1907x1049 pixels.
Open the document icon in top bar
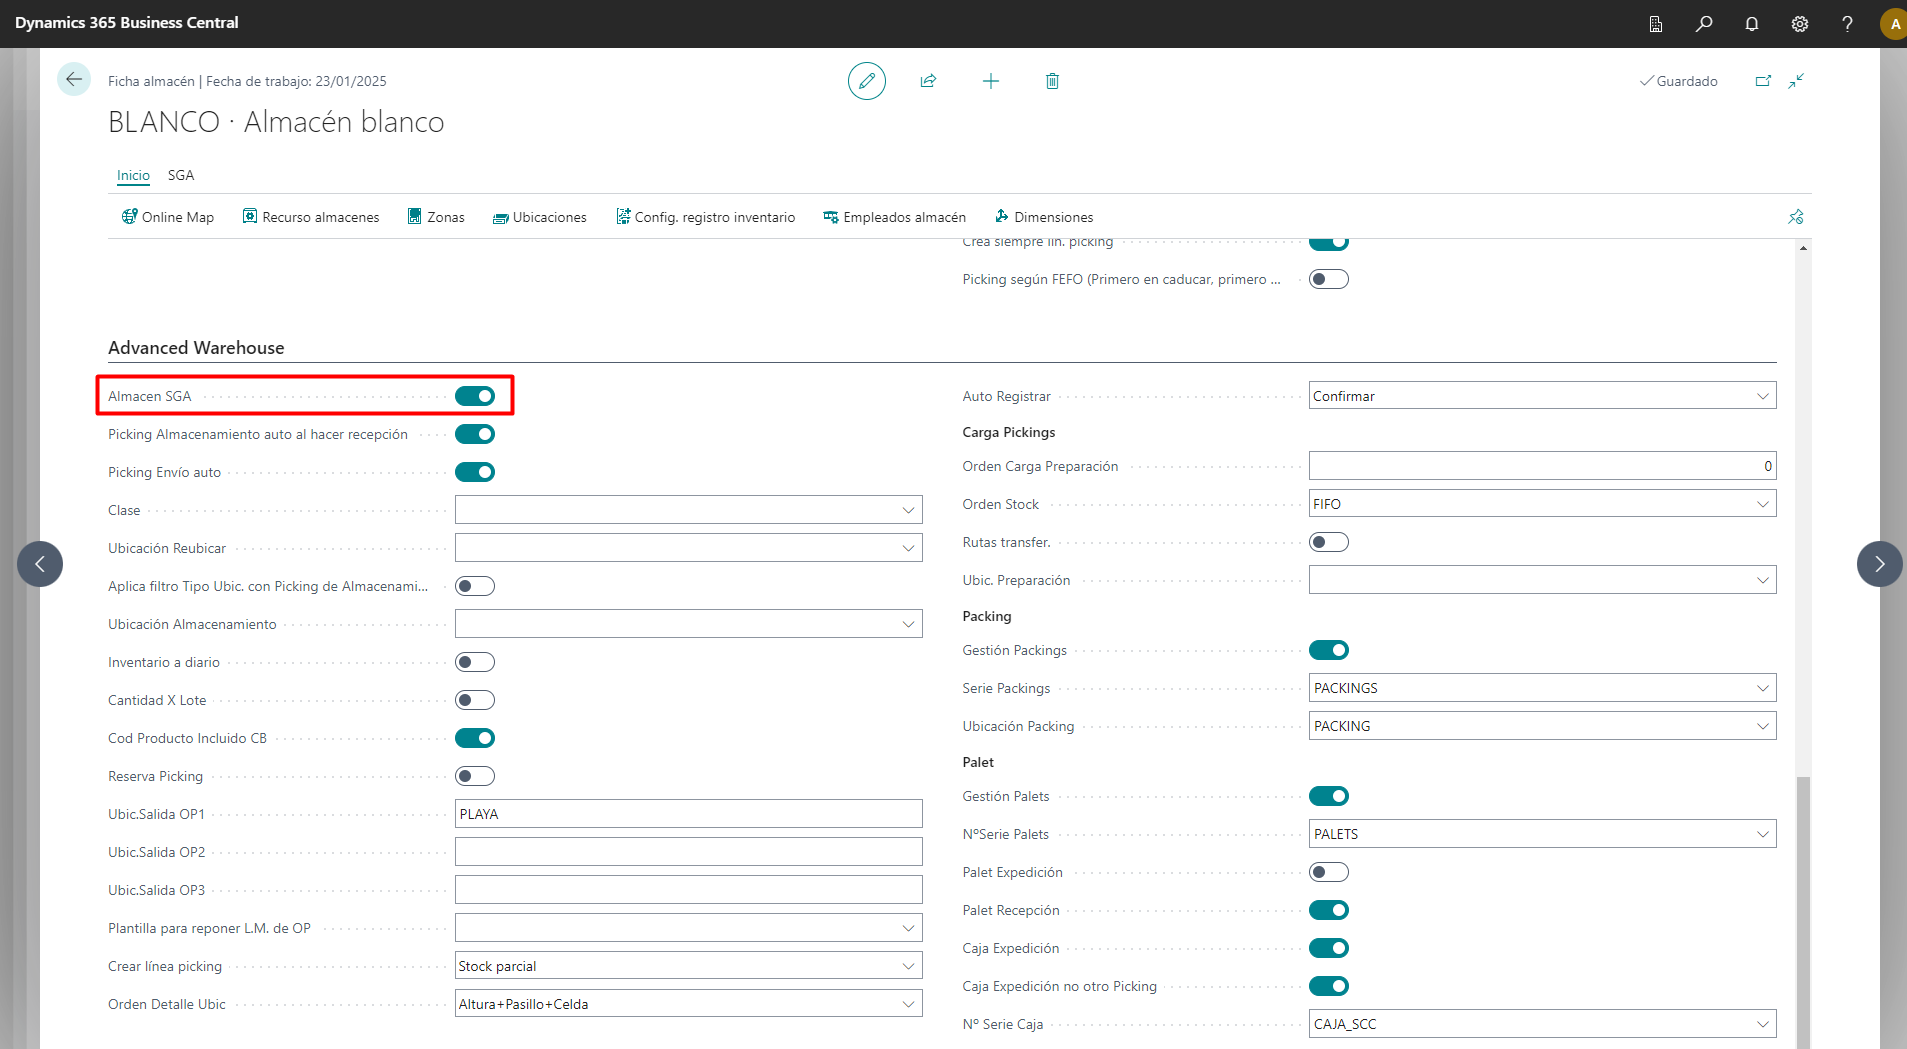tap(1656, 24)
